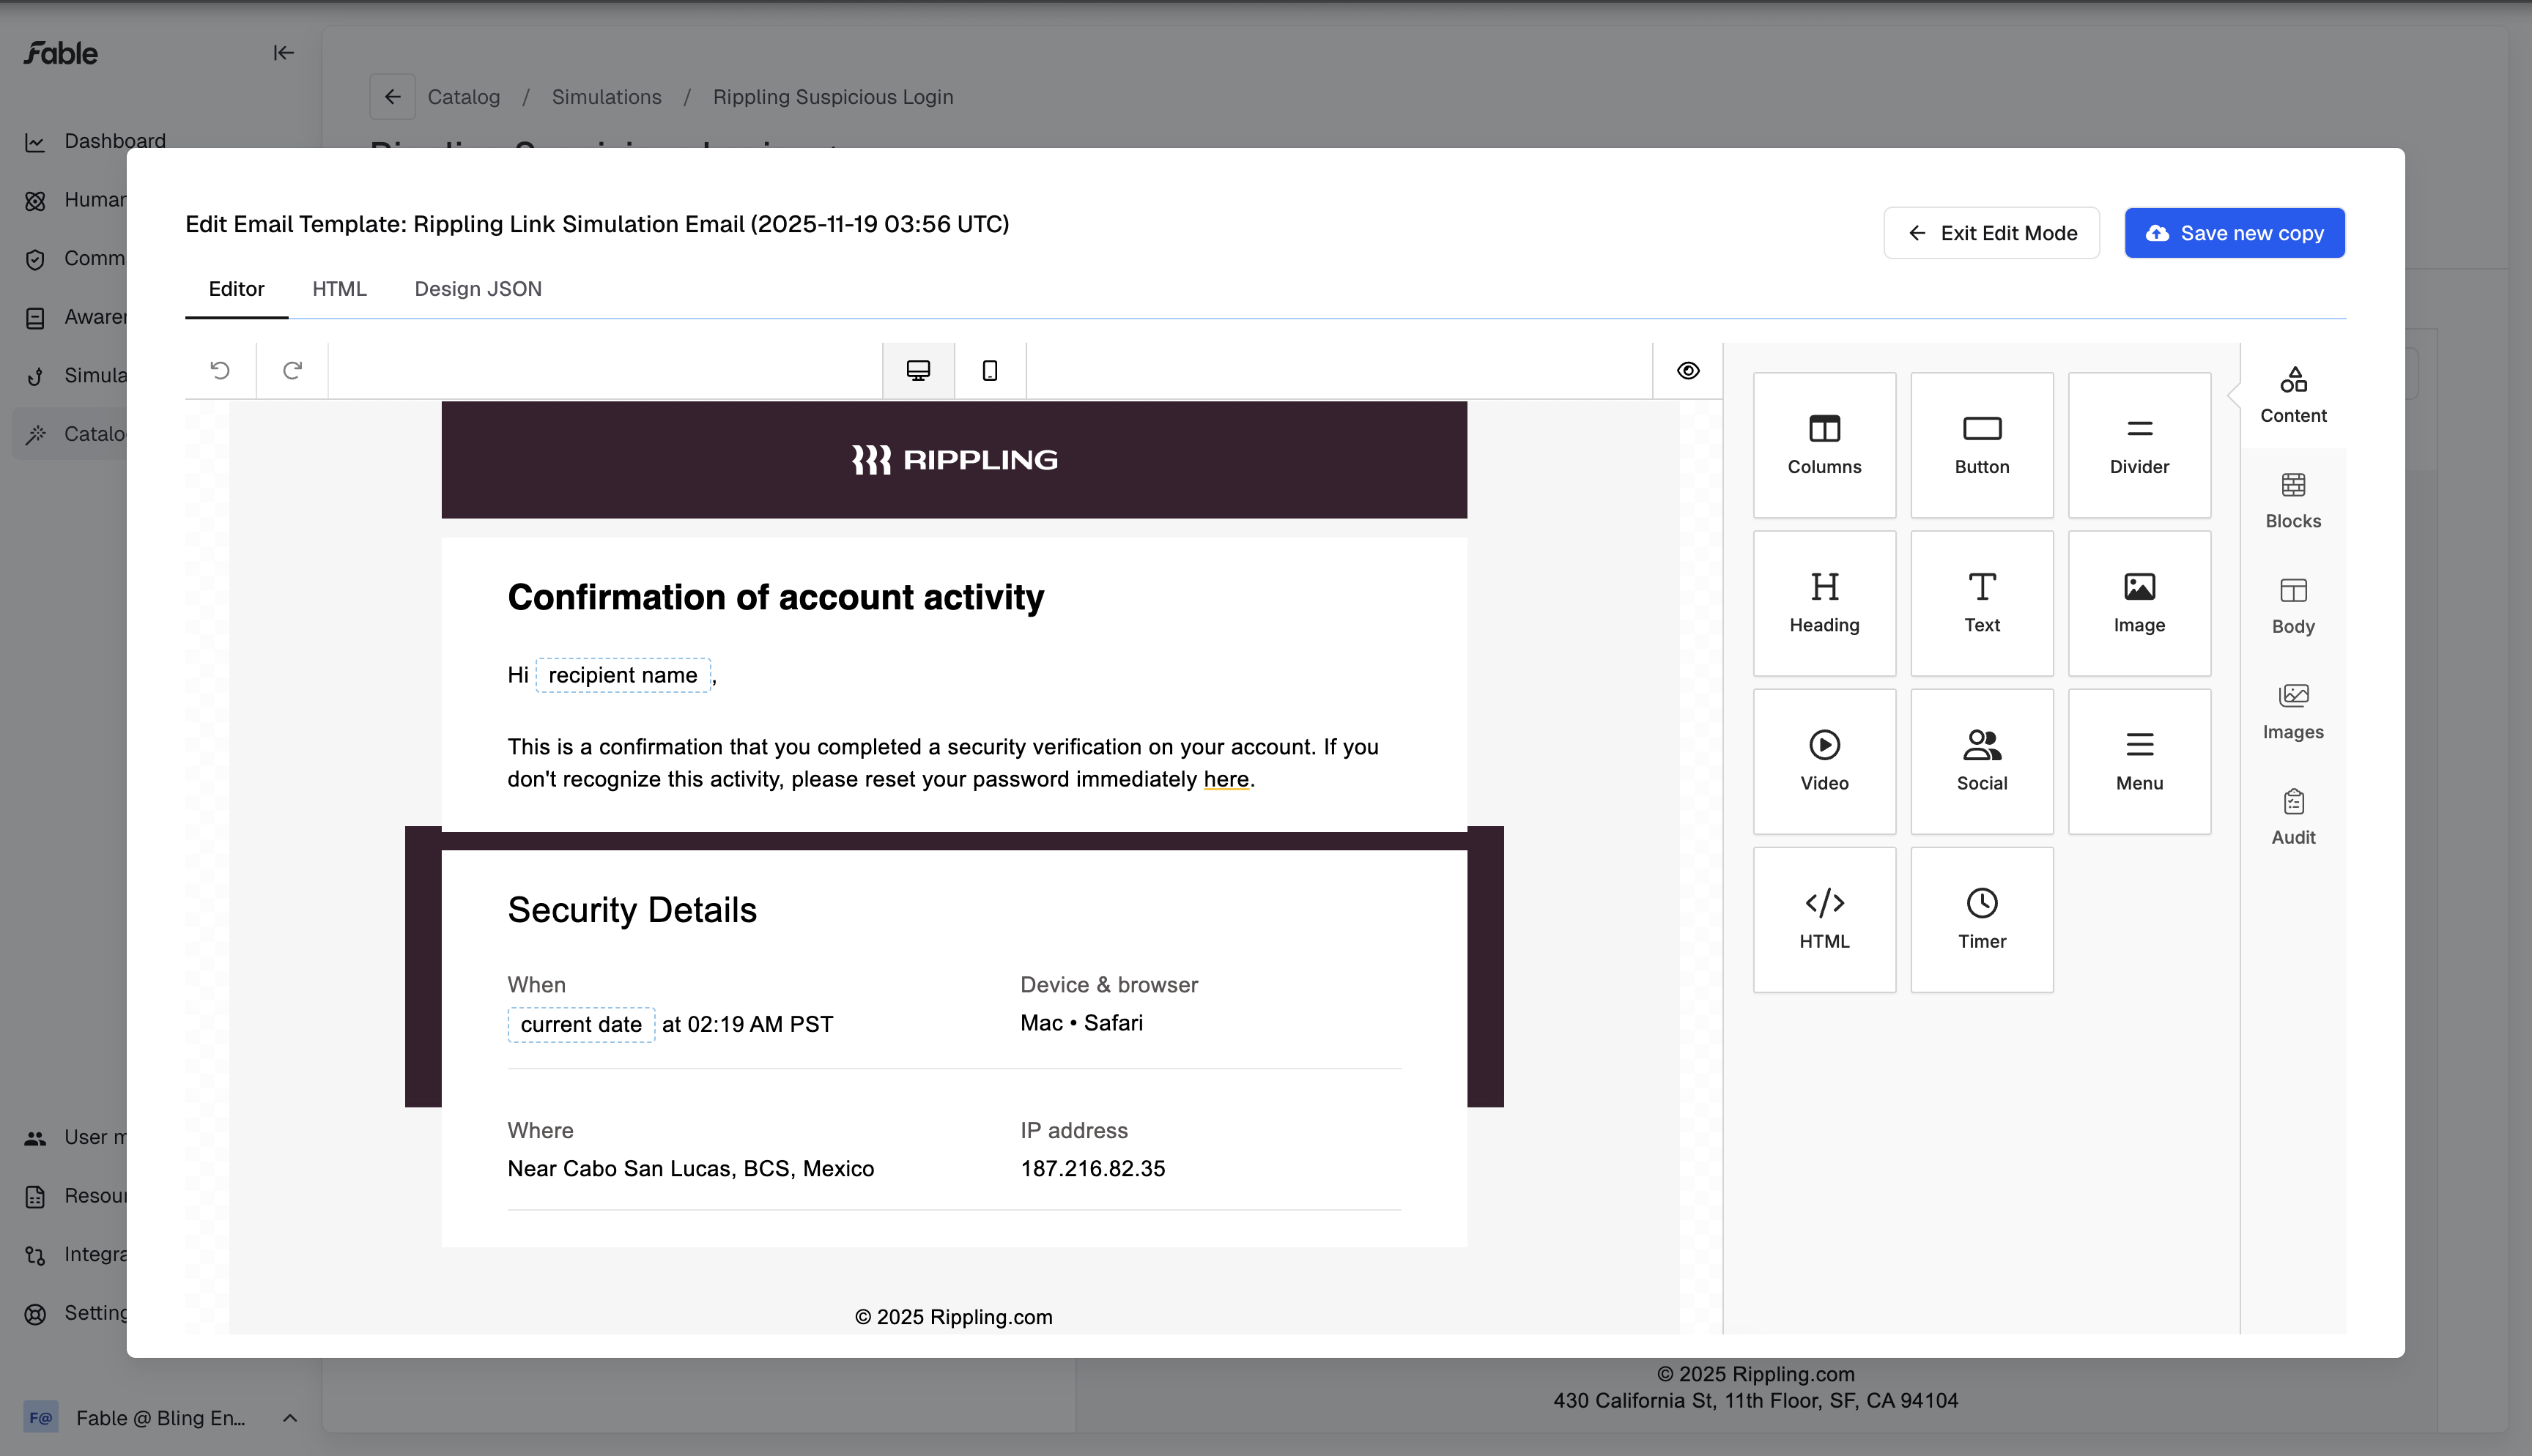
Task: Open the Catalog breadcrumb link
Action: click(x=463, y=97)
